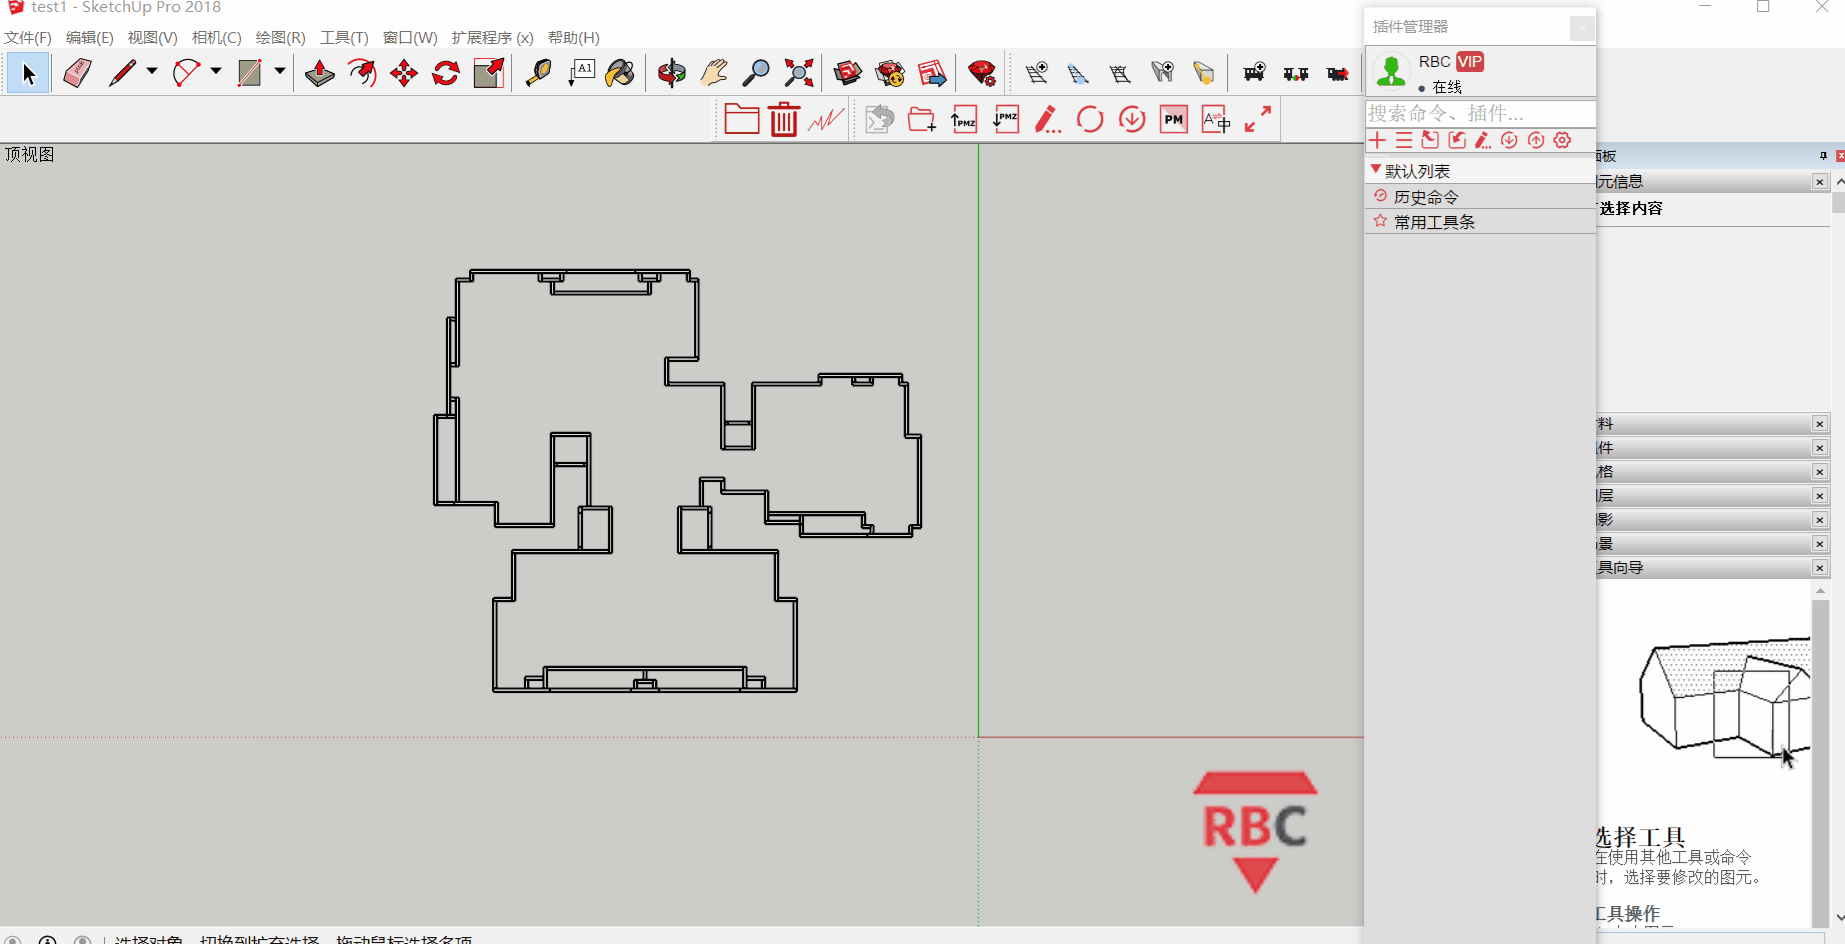Click the Zoom Extents tool

[x=799, y=73]
